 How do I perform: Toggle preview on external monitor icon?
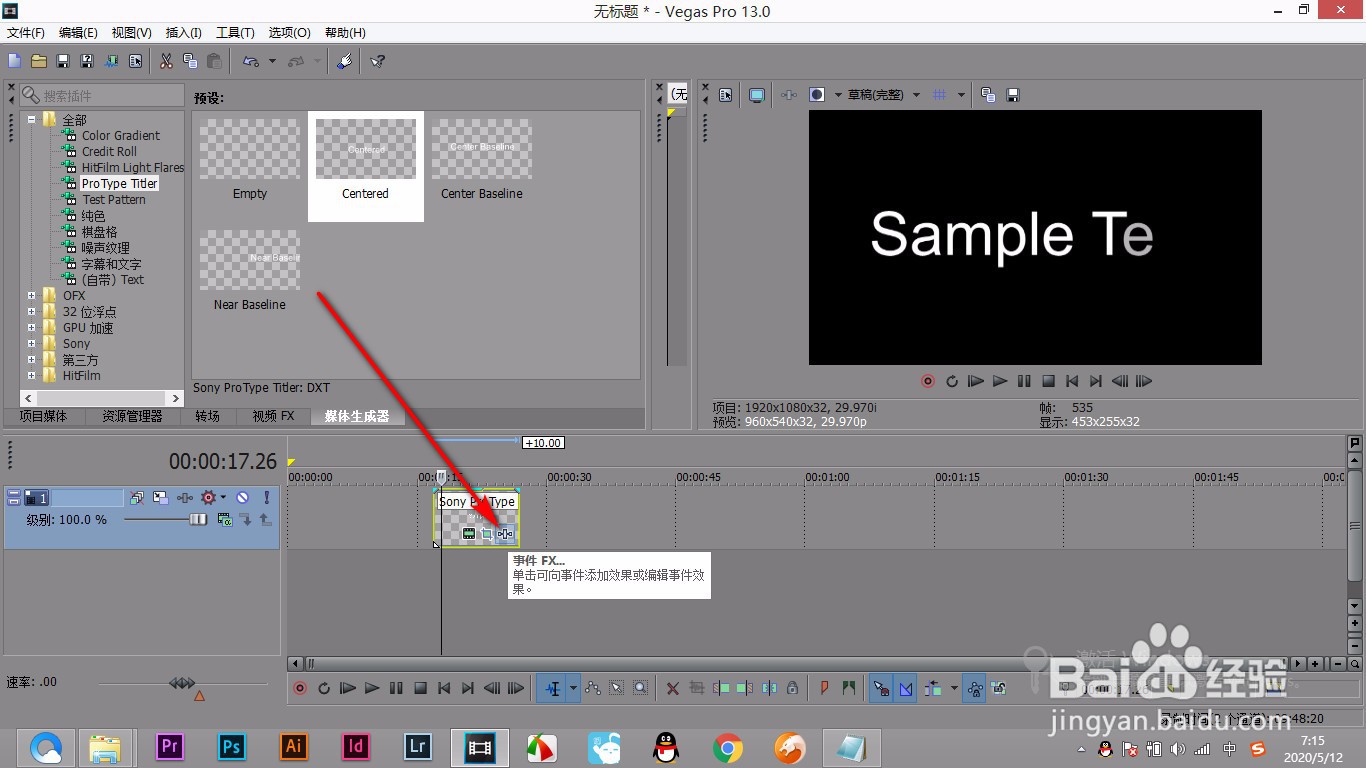tap(757, 95)
